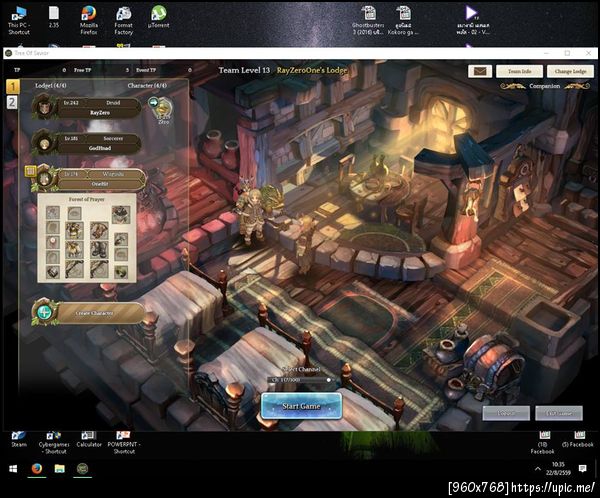Open the Calculator desktop shortcut

point(89,439)
